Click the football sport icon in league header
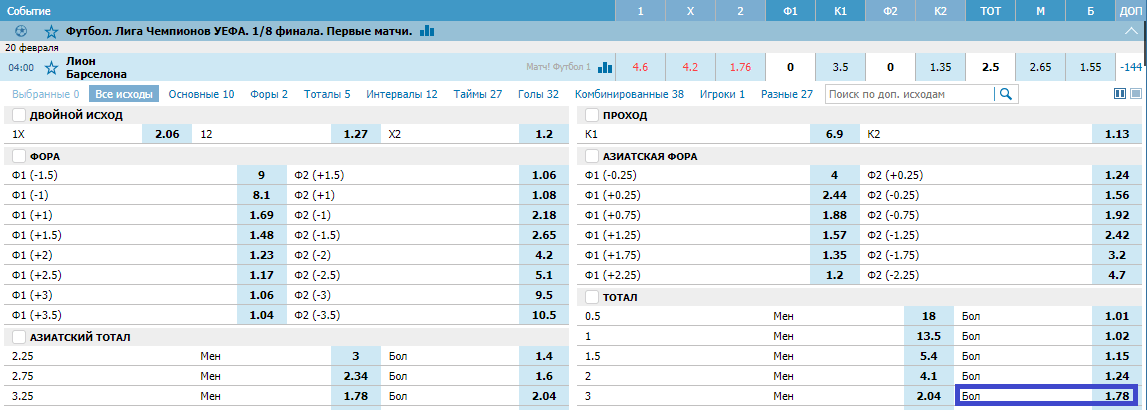Image resolution: width=1147 pixels, height=410 pixels. pyautogui.click(x=21, y=31)
